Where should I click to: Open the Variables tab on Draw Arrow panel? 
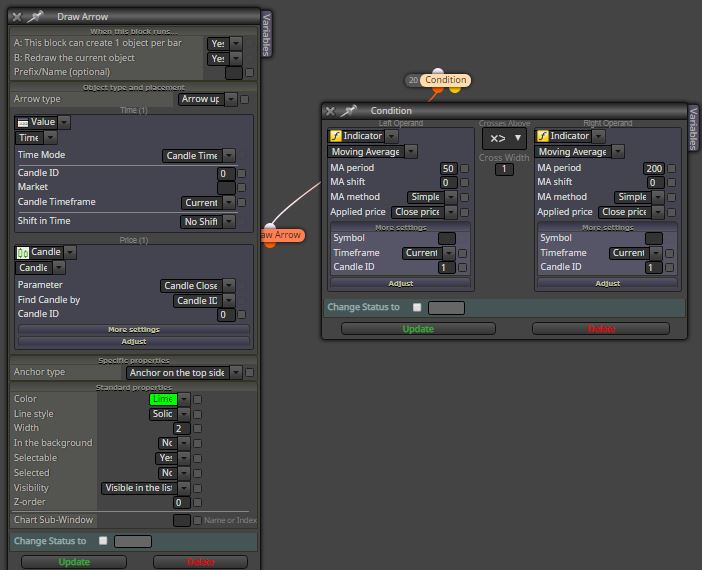(x=266, y=34)
